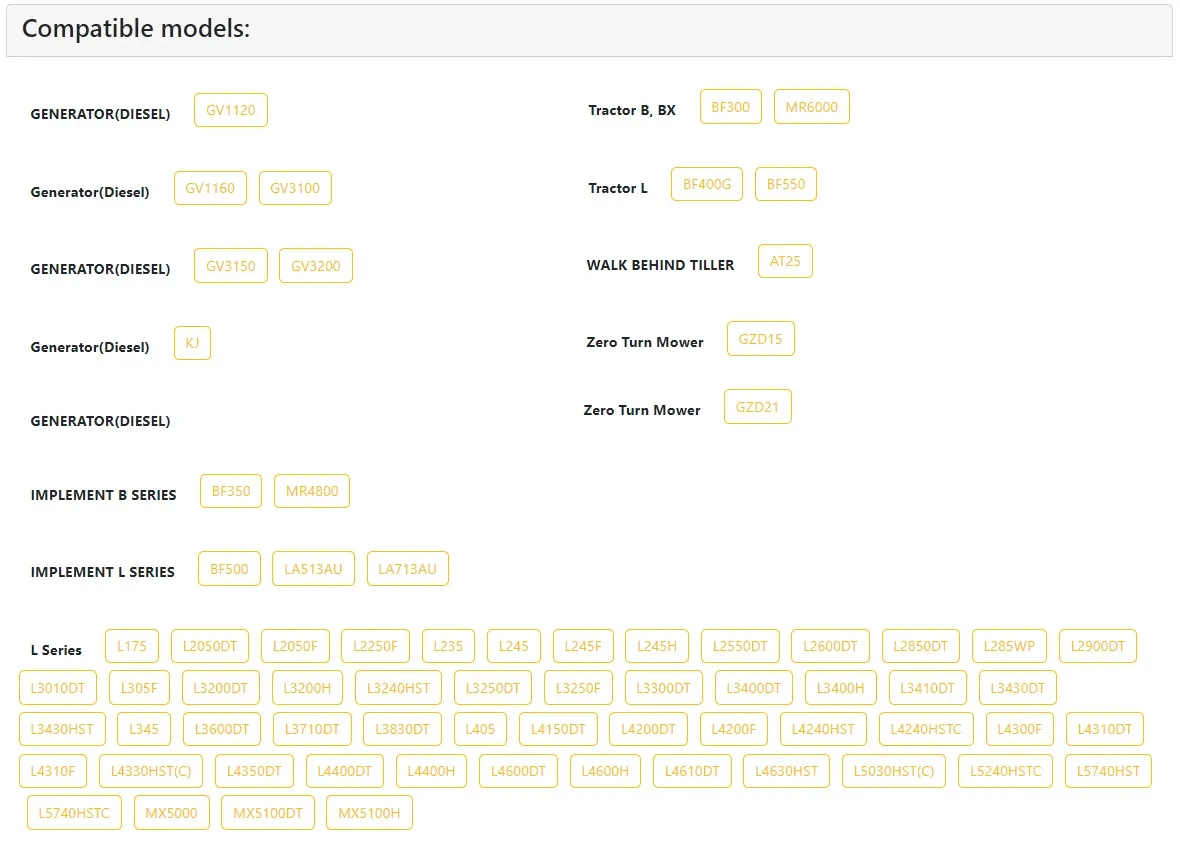Open the L4630HST model tag
Viewport: 1180px width, 868px height.
[786, 771]
